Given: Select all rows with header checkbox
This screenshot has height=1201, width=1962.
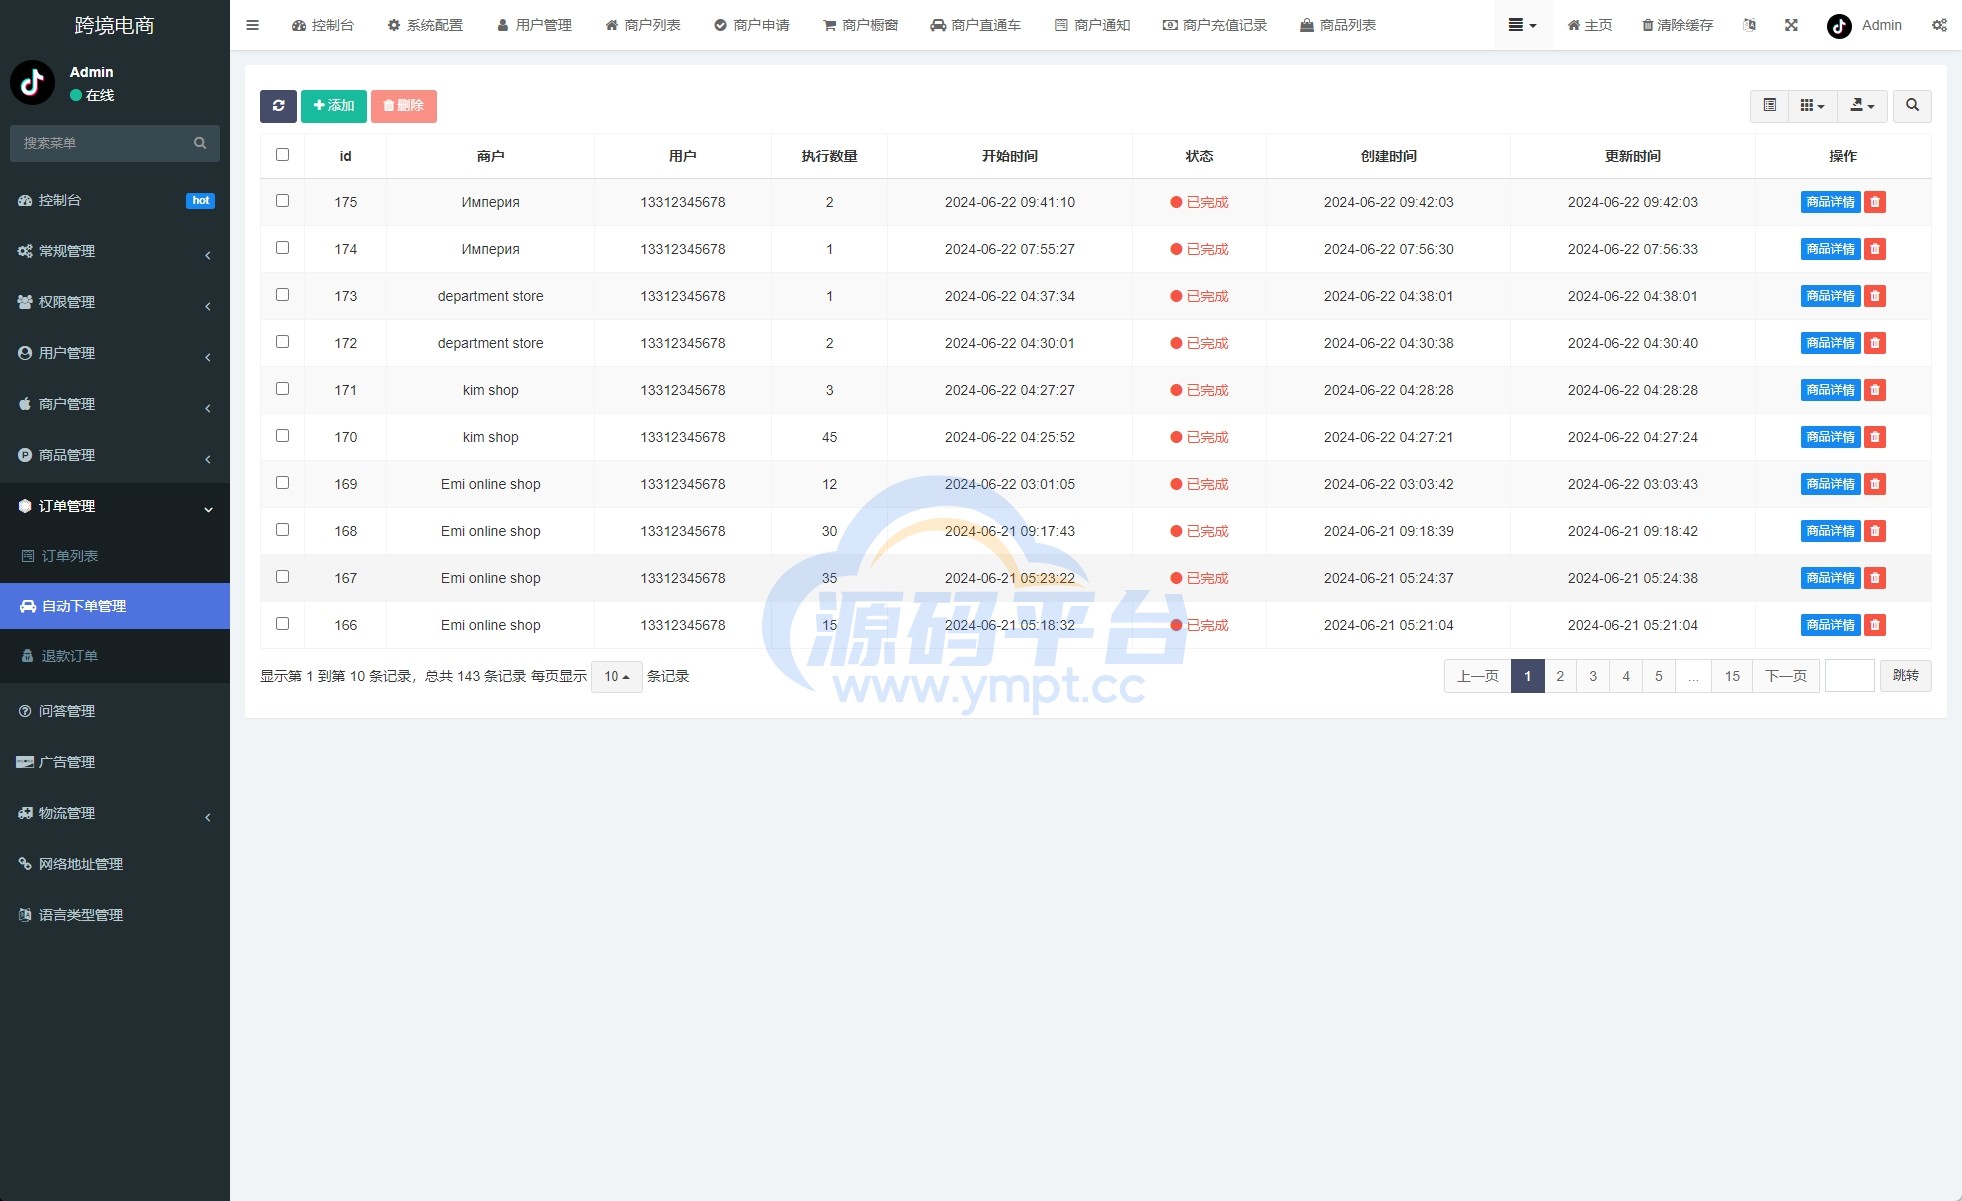Looking at the screenshot, I should point(282,155).
